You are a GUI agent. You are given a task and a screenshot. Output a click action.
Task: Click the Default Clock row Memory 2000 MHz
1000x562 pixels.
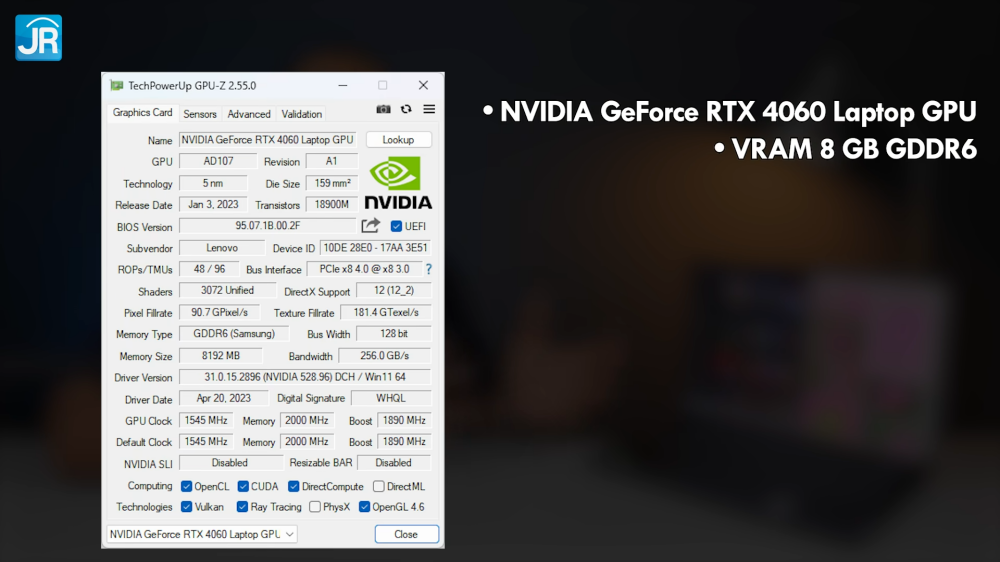click(307, 441)
